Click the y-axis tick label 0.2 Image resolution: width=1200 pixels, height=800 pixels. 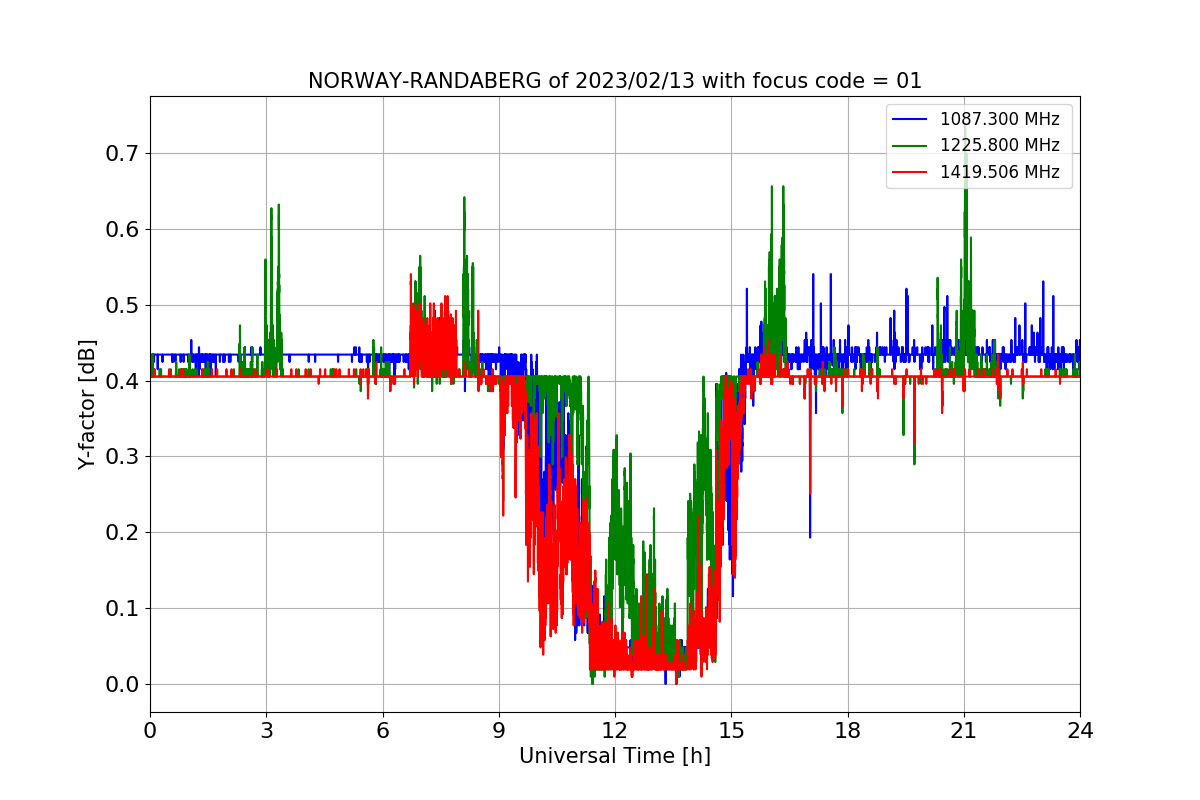(x=122, y=533)
